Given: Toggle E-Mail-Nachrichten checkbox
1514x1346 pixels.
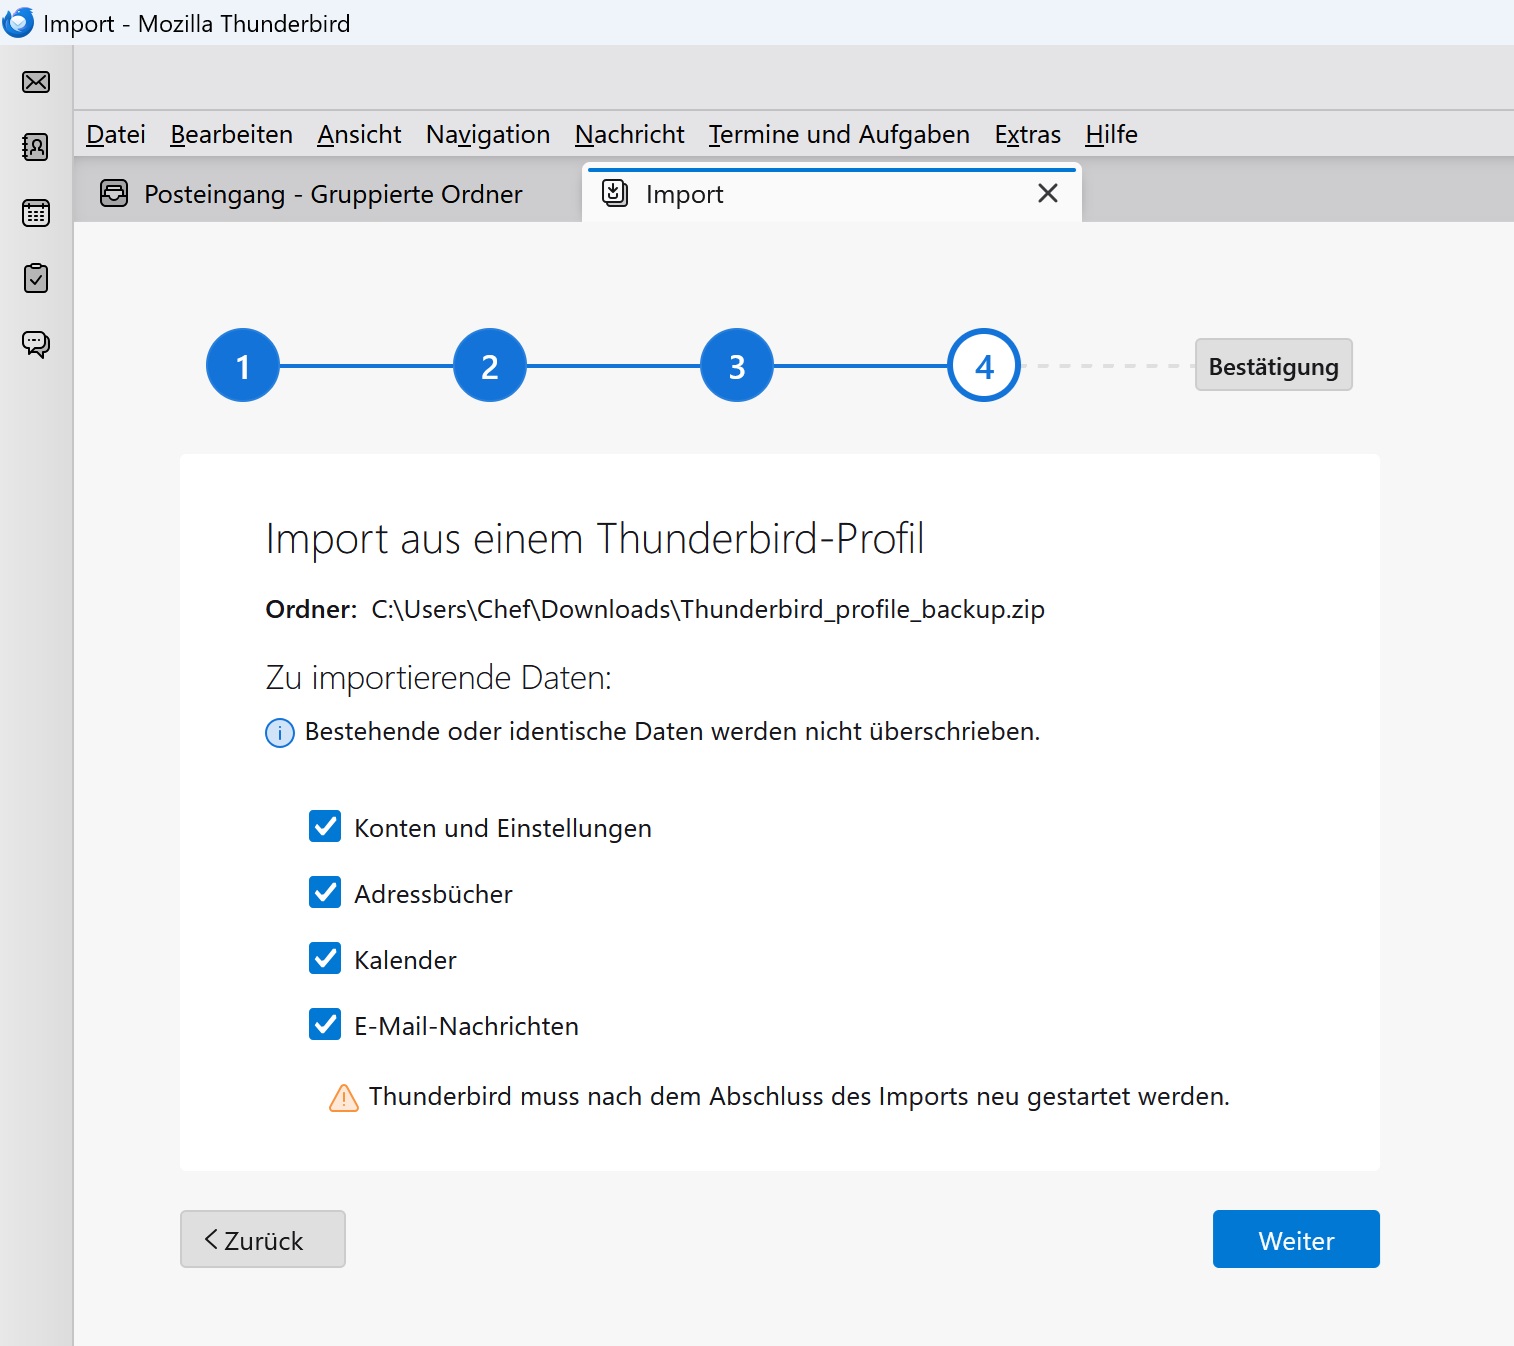Looking at the screenshot, I should [325, 1025].
